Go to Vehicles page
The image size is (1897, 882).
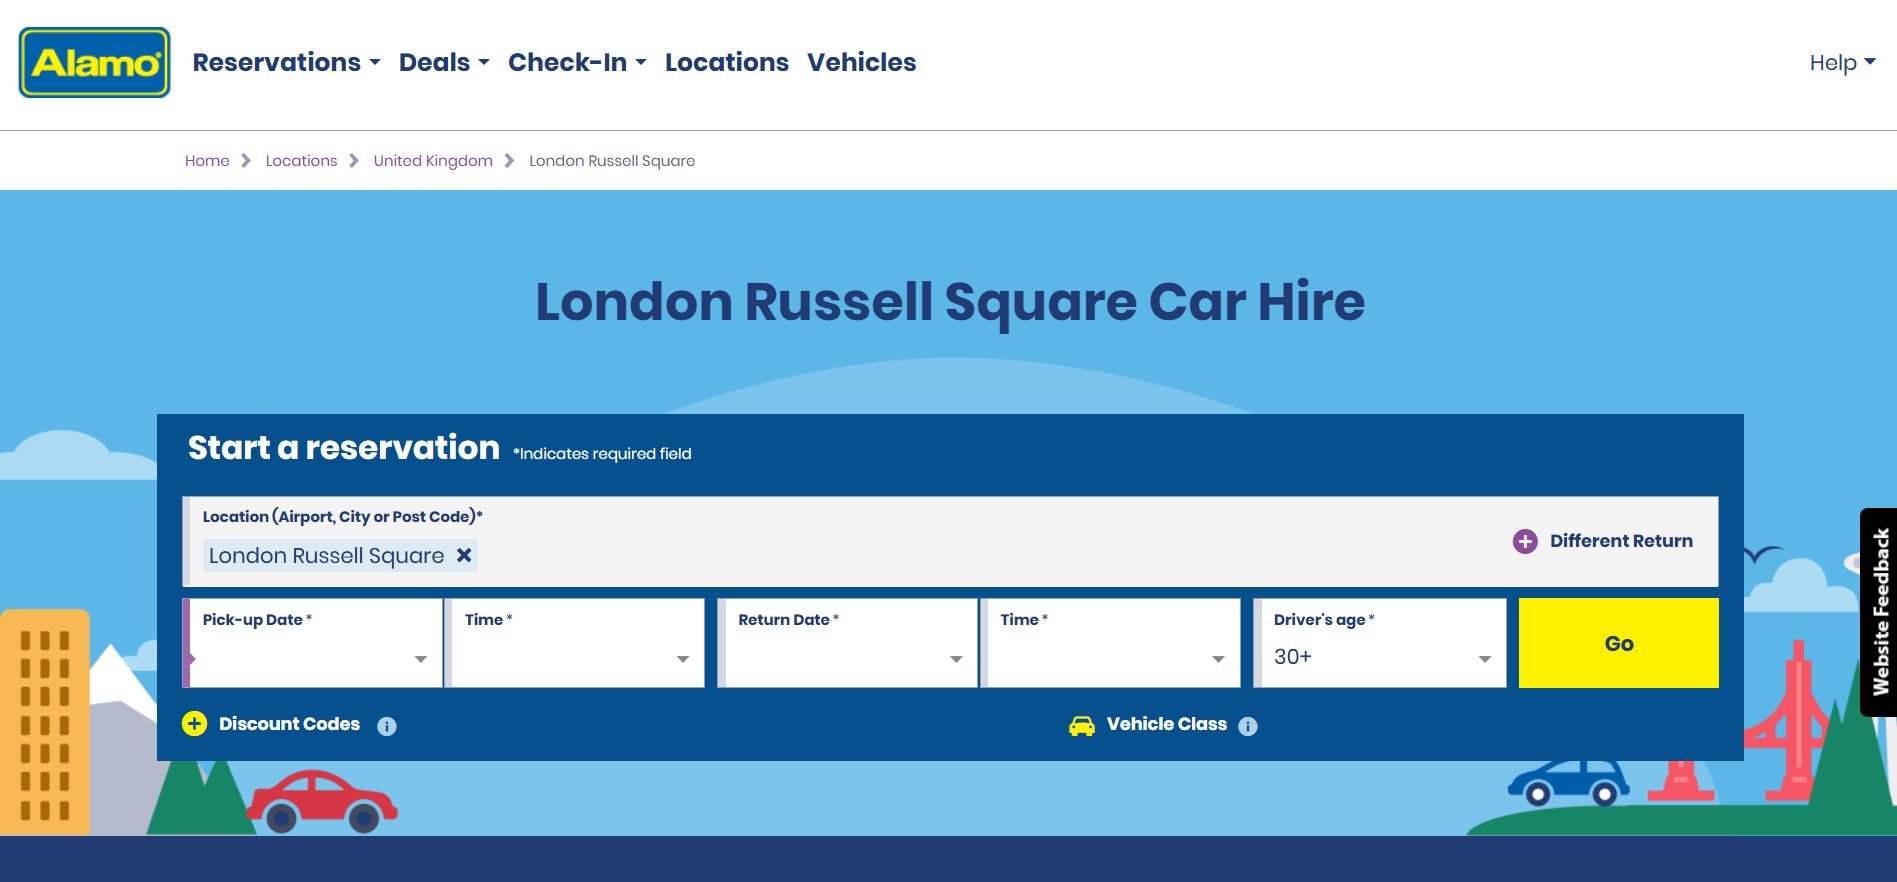(x=862, y=62)
